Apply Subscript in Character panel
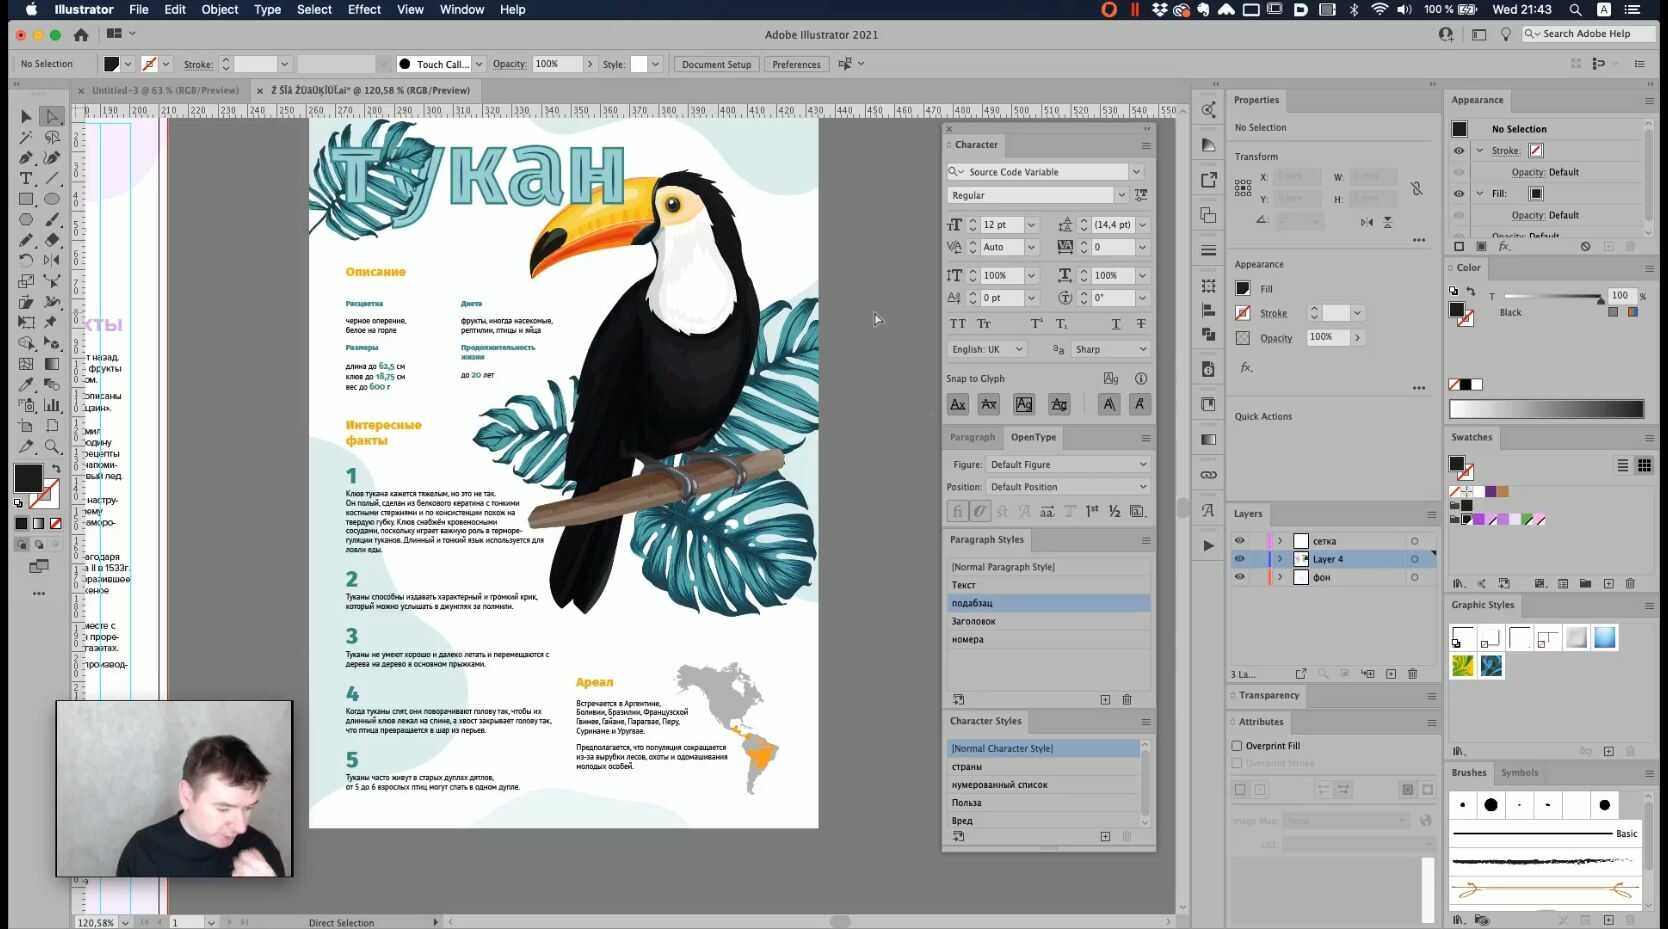The height and width of the screenshot is (929, 1668). point(1062,324)
